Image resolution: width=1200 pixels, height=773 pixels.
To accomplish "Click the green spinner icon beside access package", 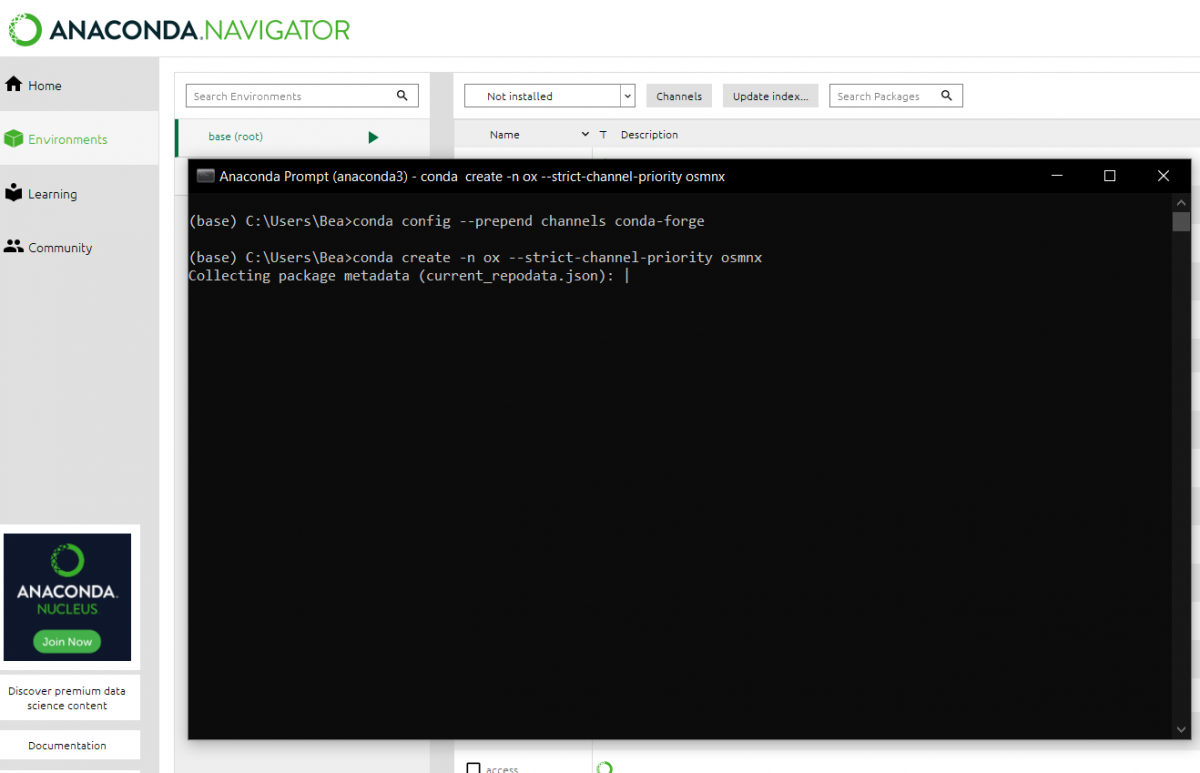I will point(604,768).
